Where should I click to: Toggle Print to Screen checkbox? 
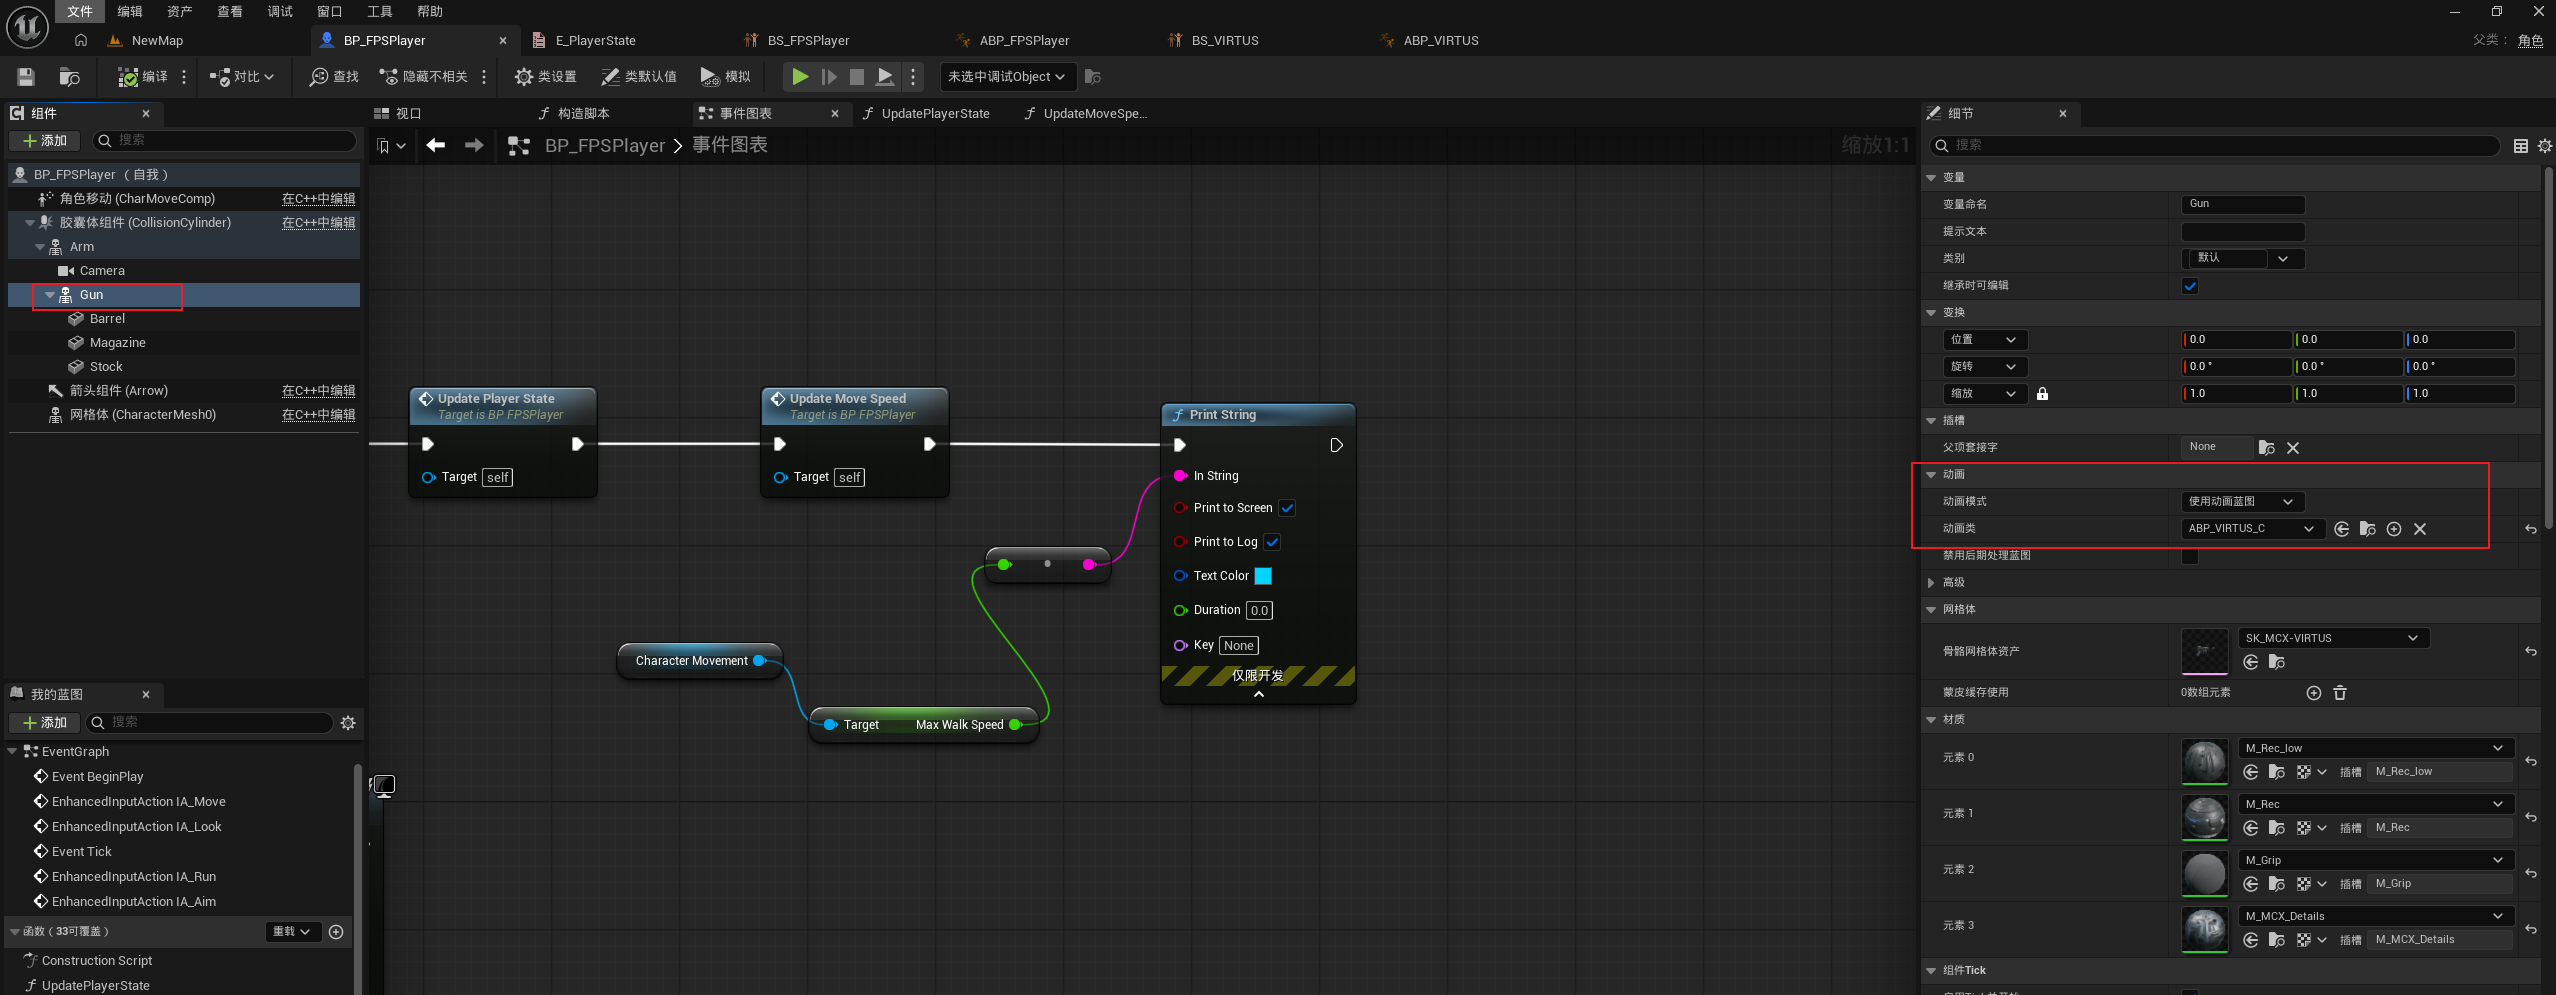click(1287, 508)
